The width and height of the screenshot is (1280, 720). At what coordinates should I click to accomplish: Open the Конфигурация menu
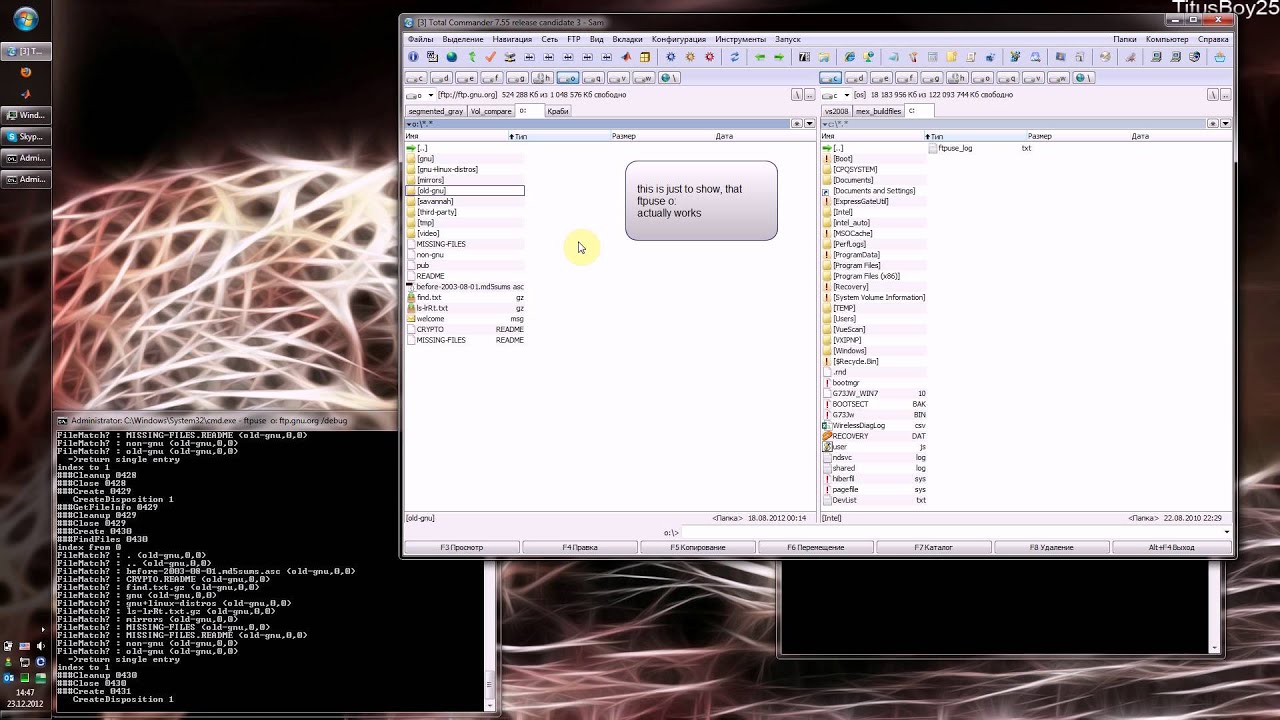(679, 39)
